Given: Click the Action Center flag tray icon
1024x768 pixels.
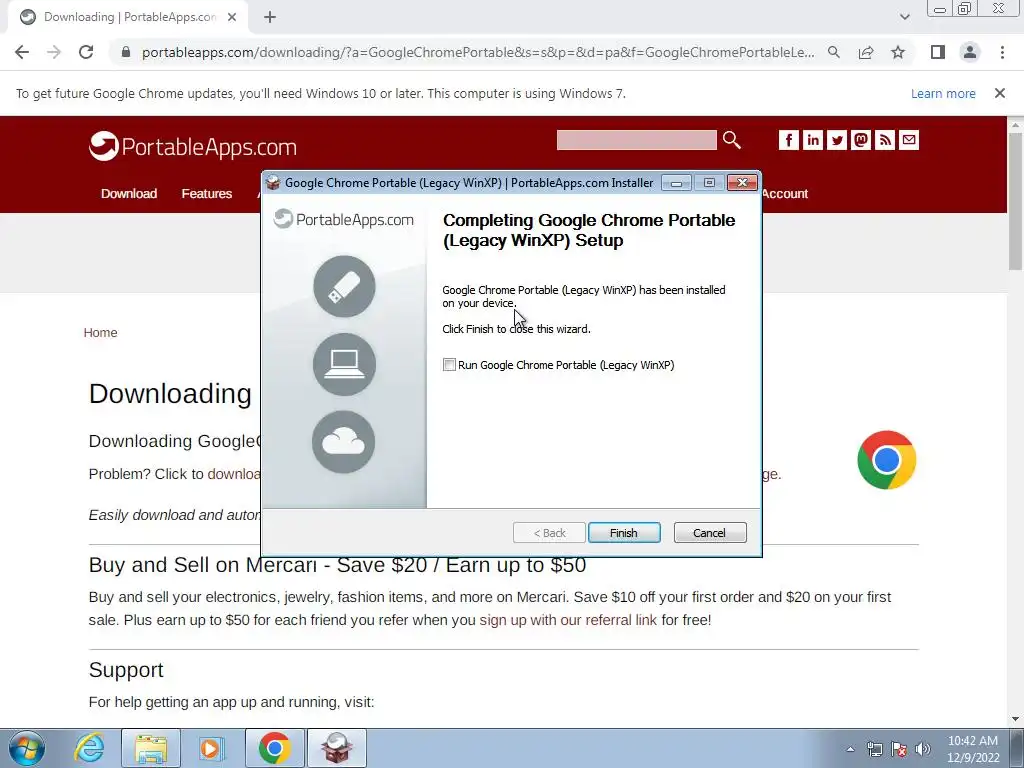Looking at the screenshot, I should pyautogui.click(x=899, y=749).
